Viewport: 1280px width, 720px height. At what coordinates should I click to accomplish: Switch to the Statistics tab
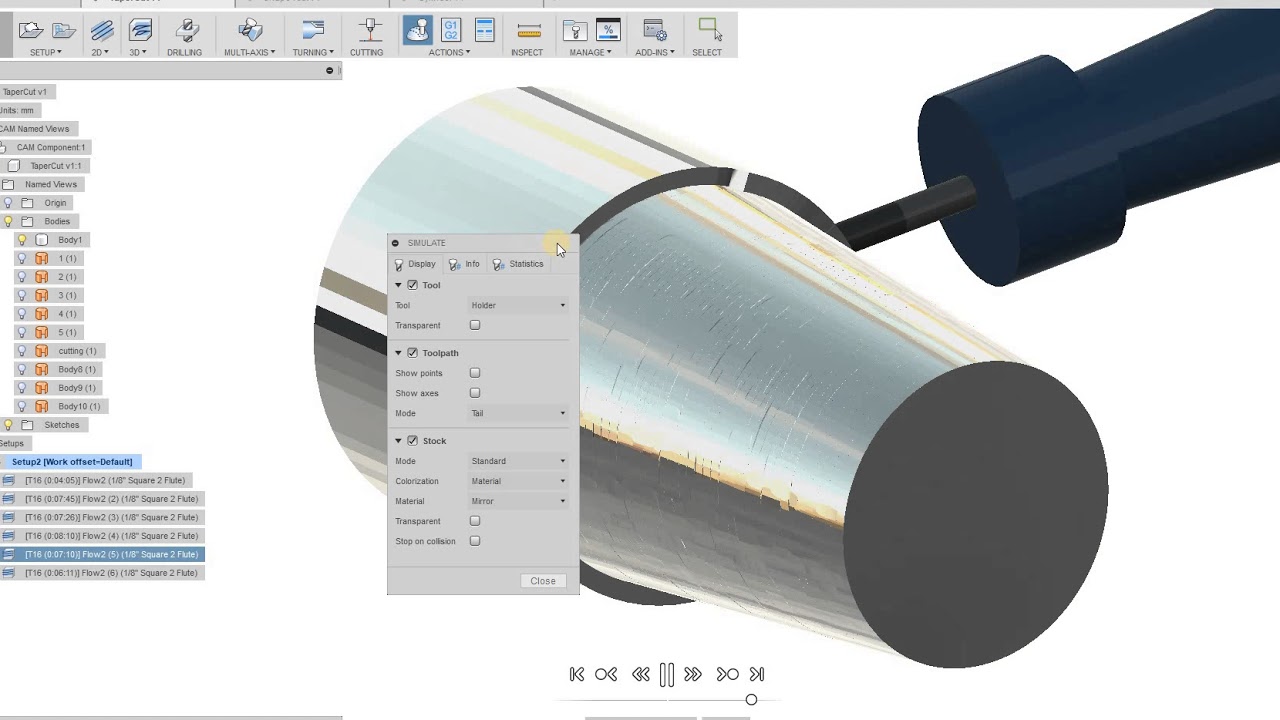pyautogui.click(x=519, y=264)
